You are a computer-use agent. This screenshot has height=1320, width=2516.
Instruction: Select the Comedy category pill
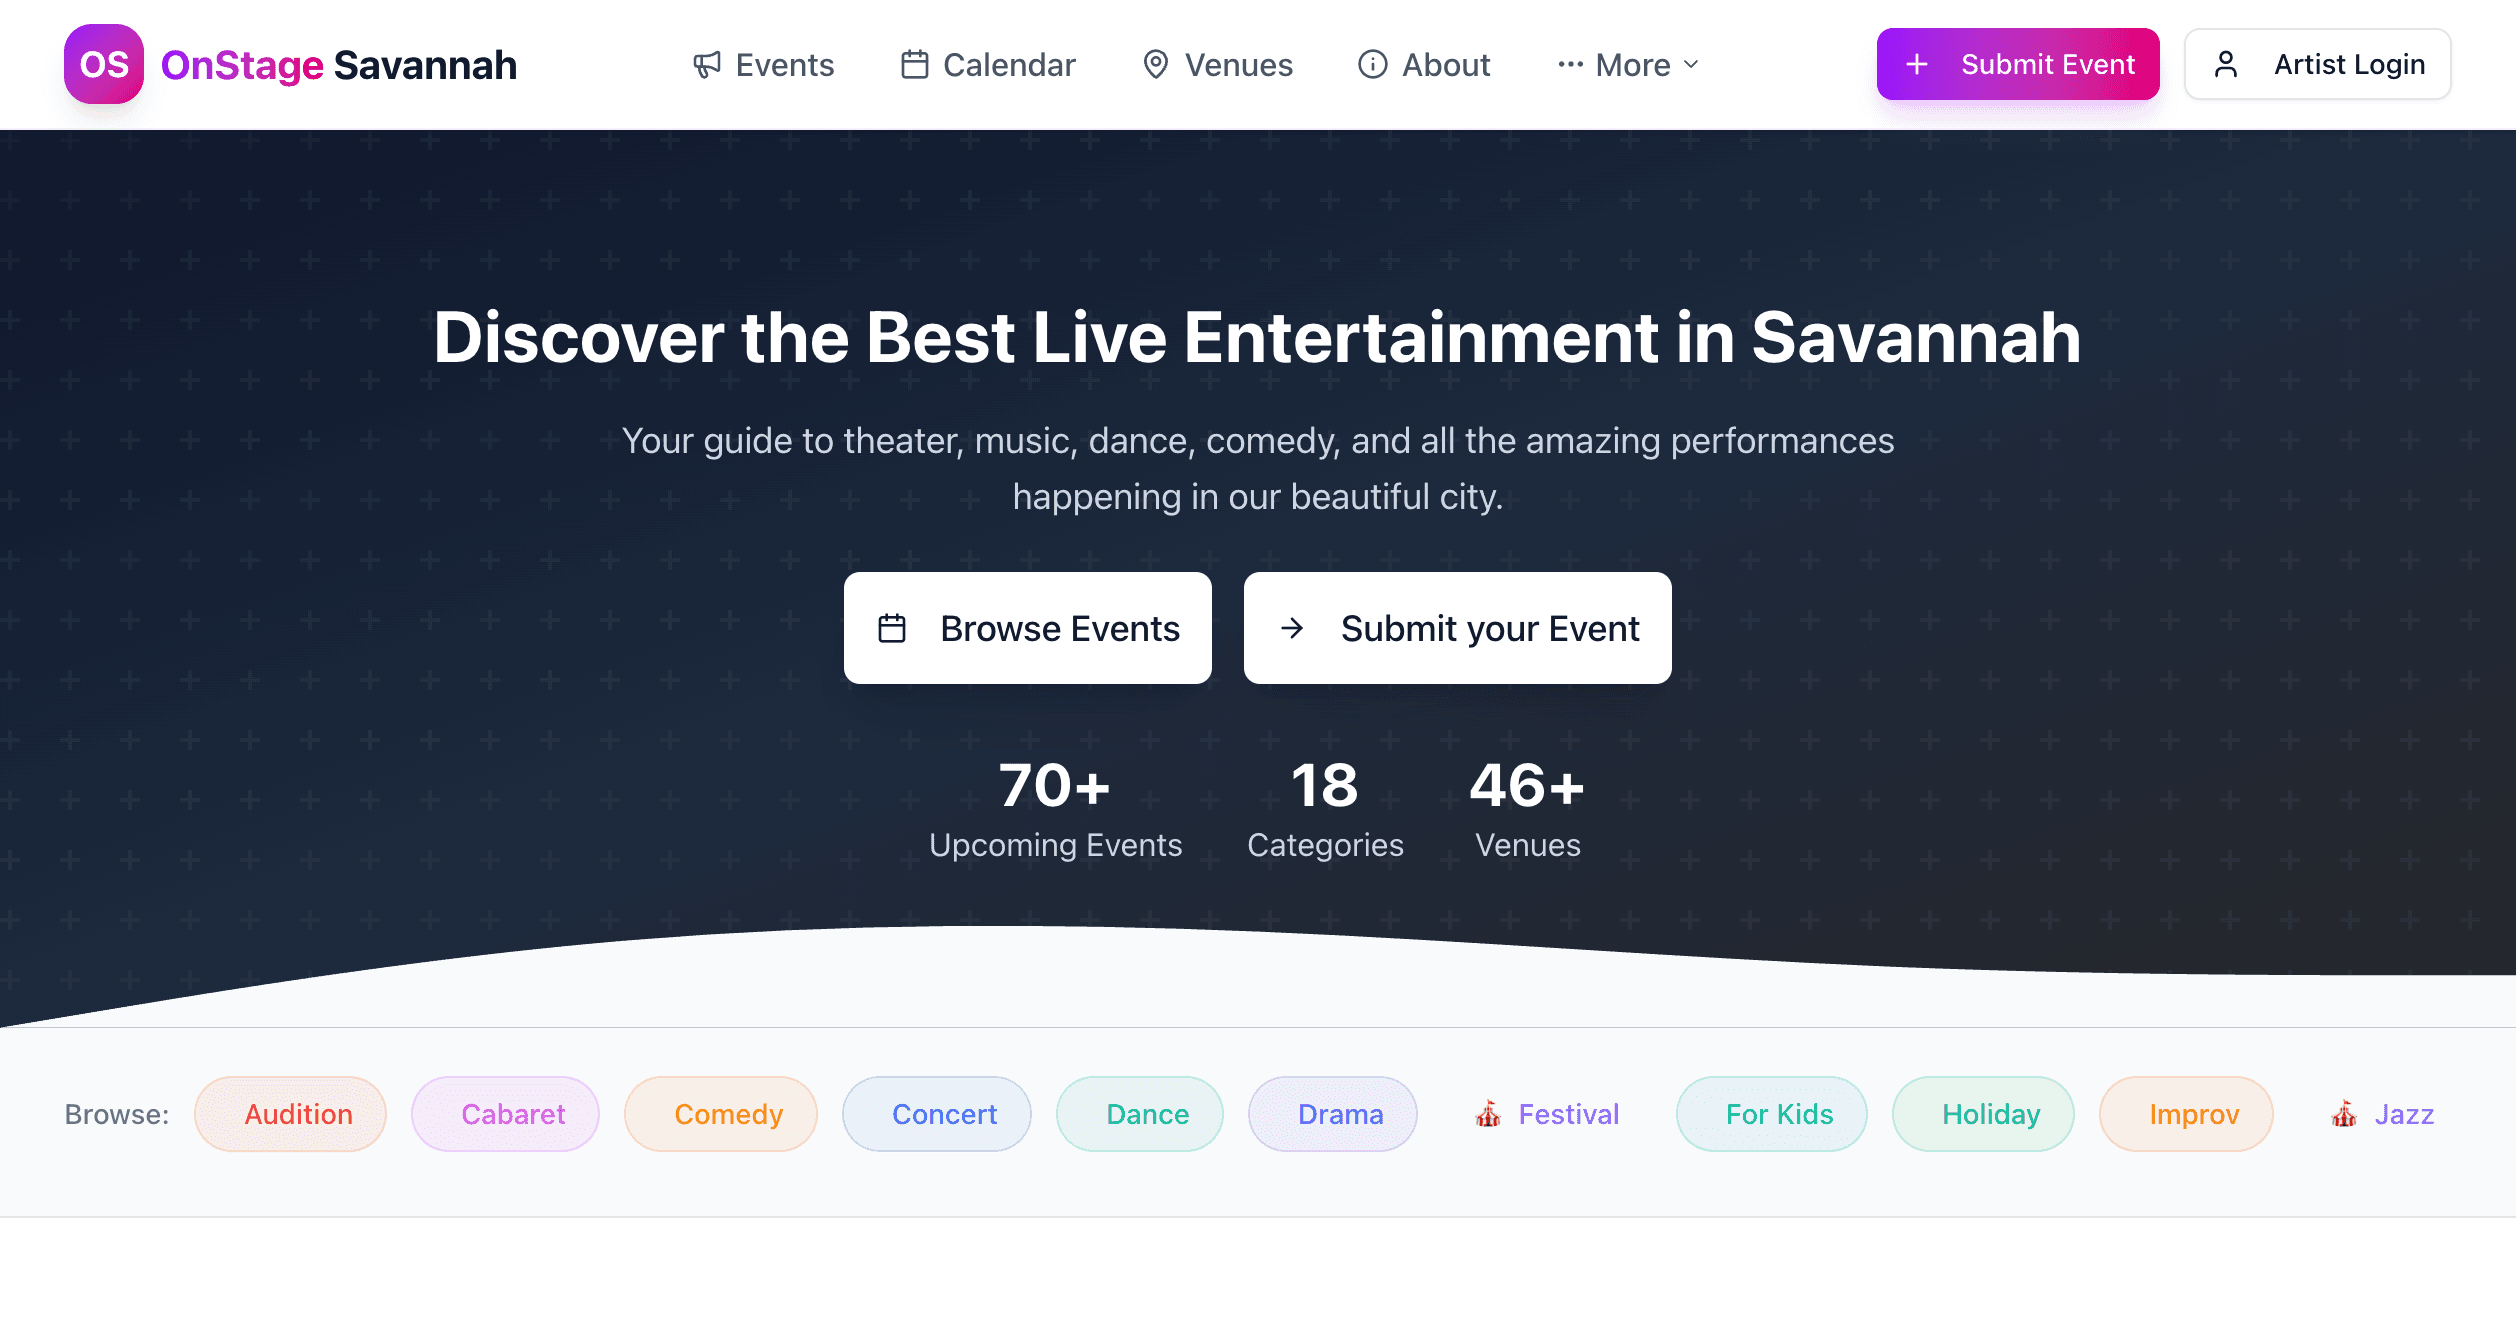720,1113
